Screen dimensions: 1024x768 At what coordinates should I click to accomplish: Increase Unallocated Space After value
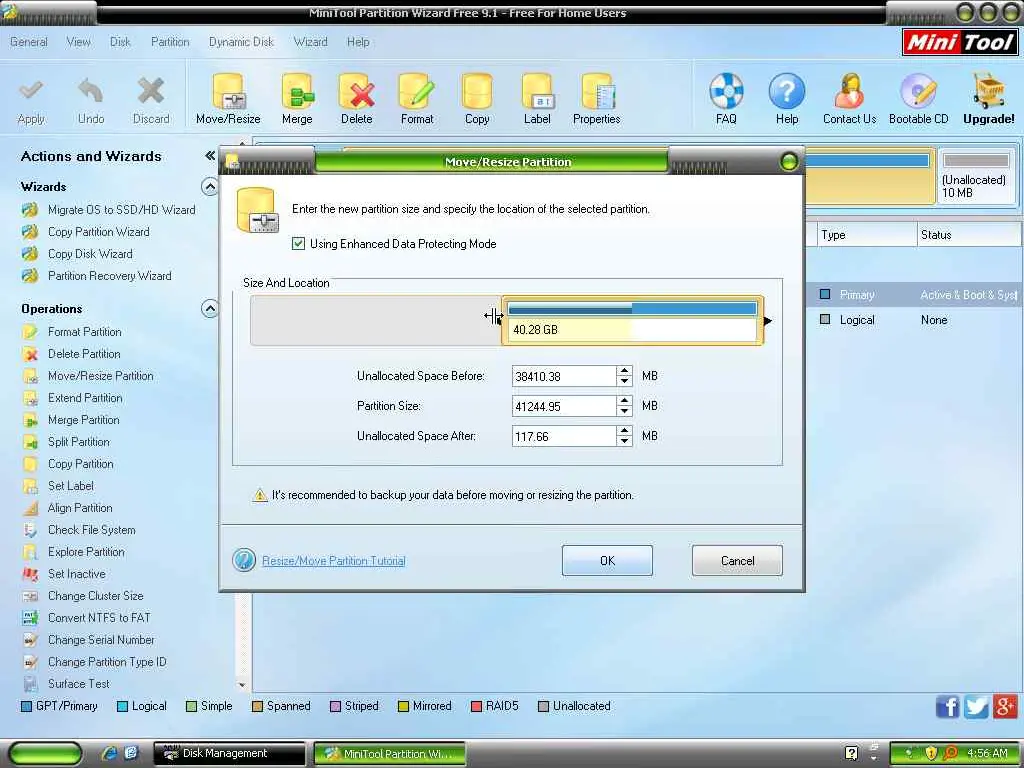[x=624, y=431]
